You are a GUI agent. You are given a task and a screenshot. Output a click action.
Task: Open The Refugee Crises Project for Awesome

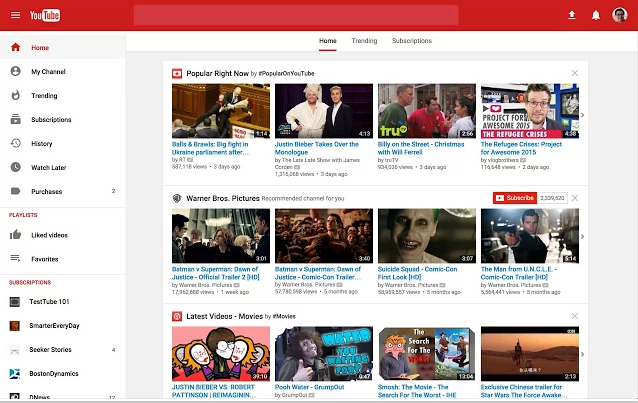[x=521, y=148]
